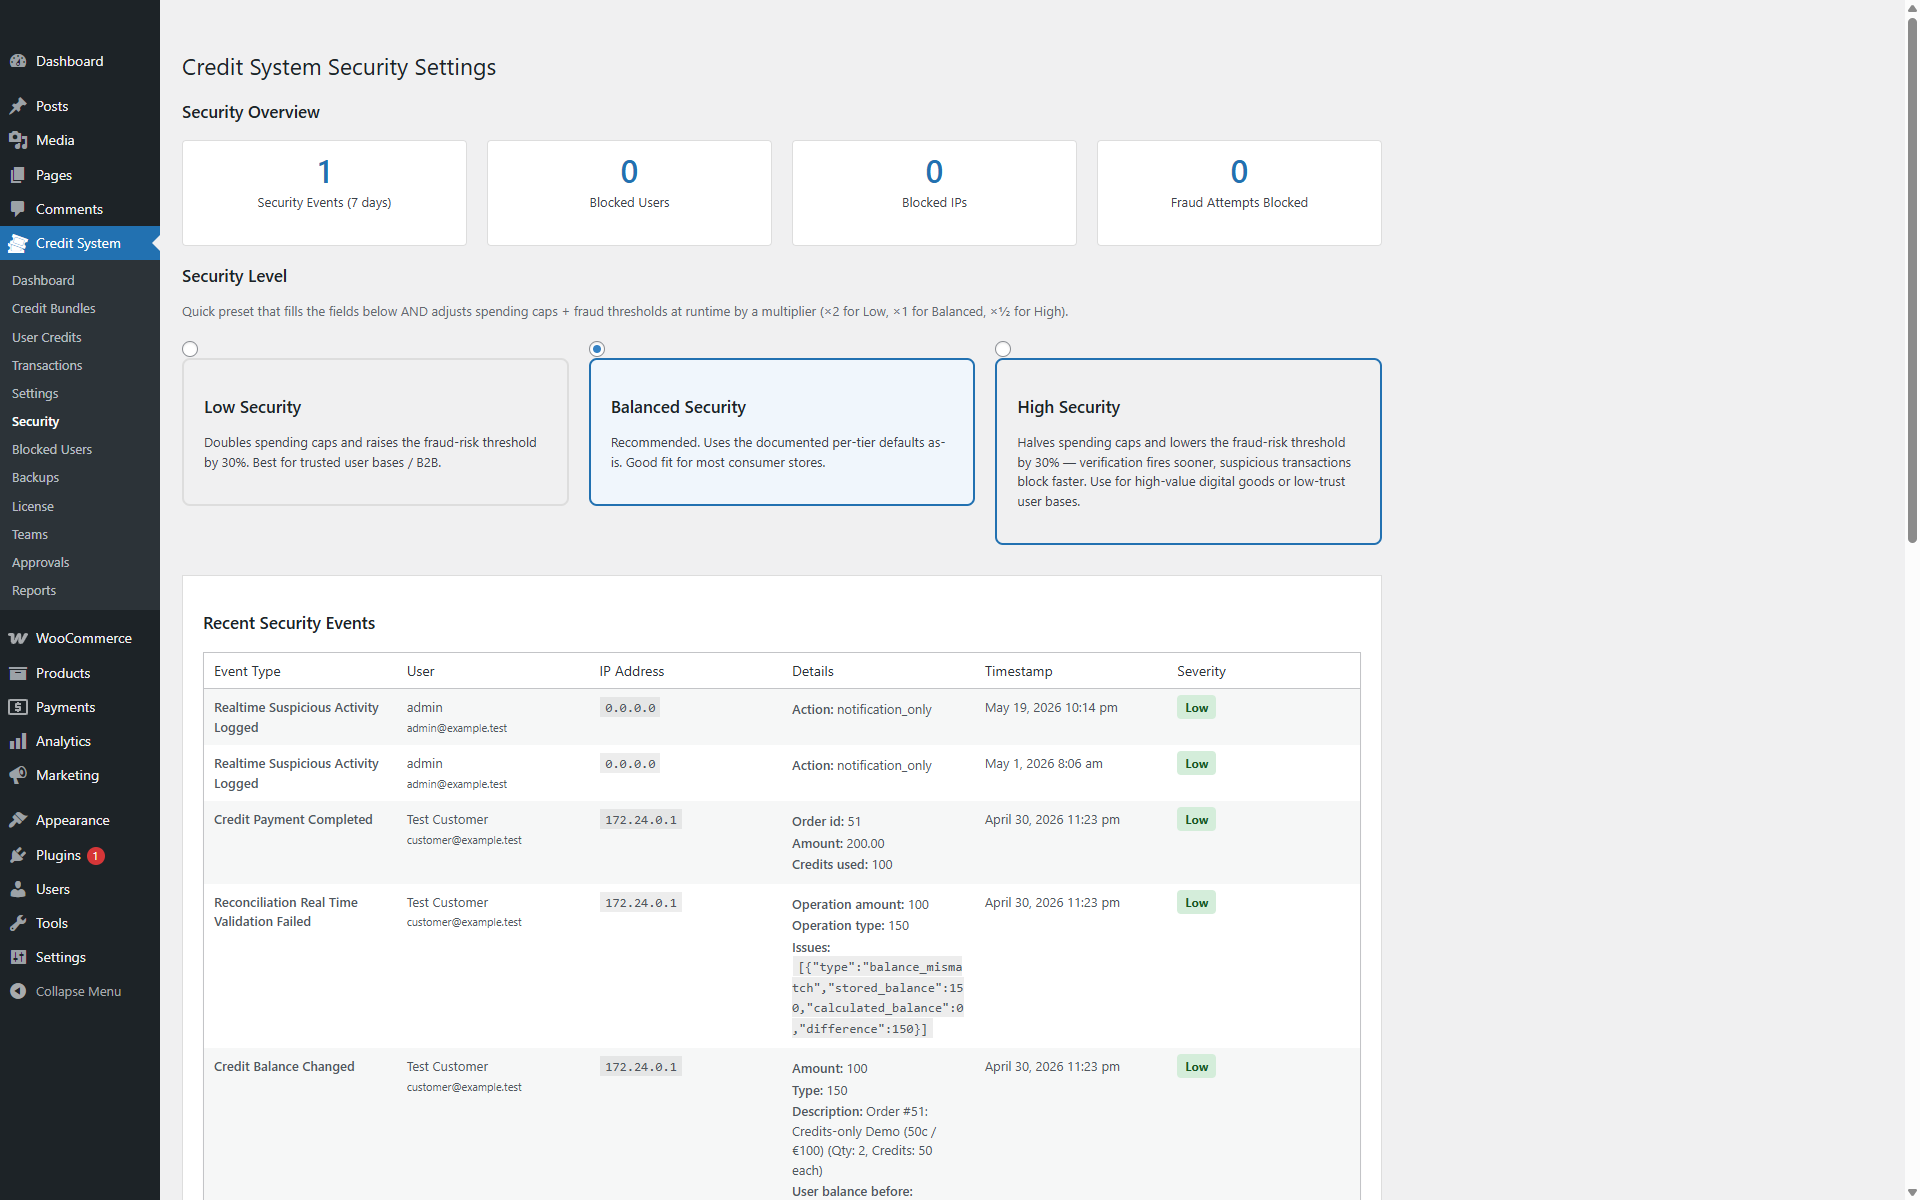Click the Settings sliders icon
This screenshot has width=1920, height=1200.
[x=18, y=957]
